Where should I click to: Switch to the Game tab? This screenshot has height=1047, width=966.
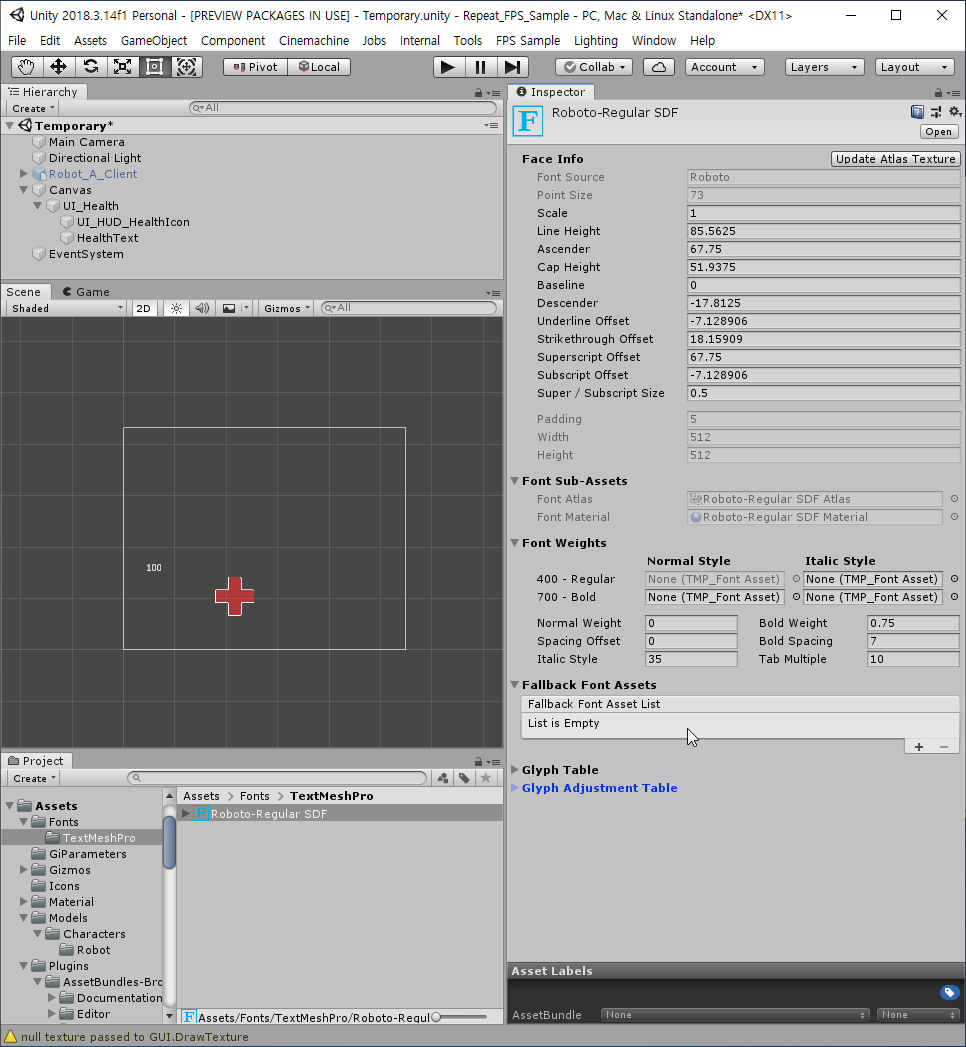(x=86, y=292)
